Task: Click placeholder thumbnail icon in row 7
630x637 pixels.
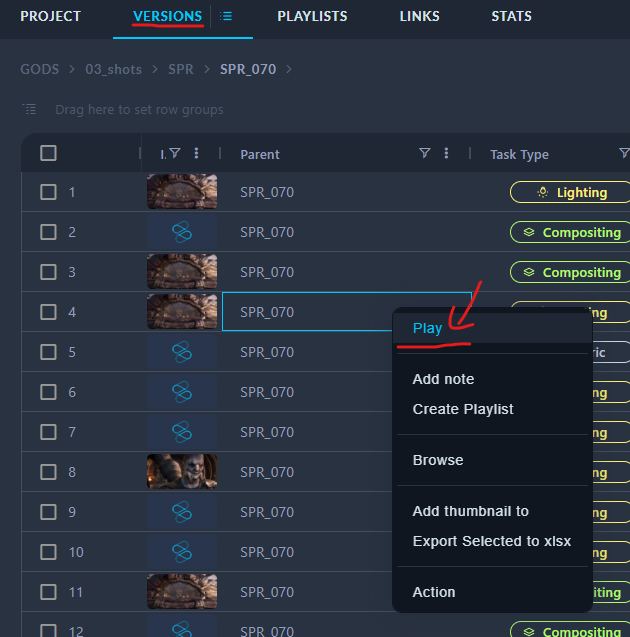Action: click(x=182, y=432)
